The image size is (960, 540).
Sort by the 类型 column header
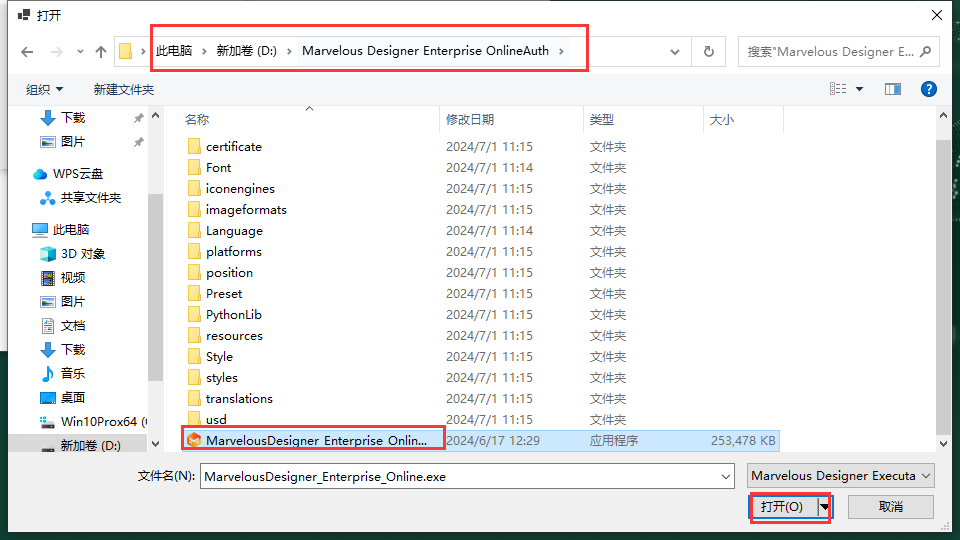click(x=601, y=120)
